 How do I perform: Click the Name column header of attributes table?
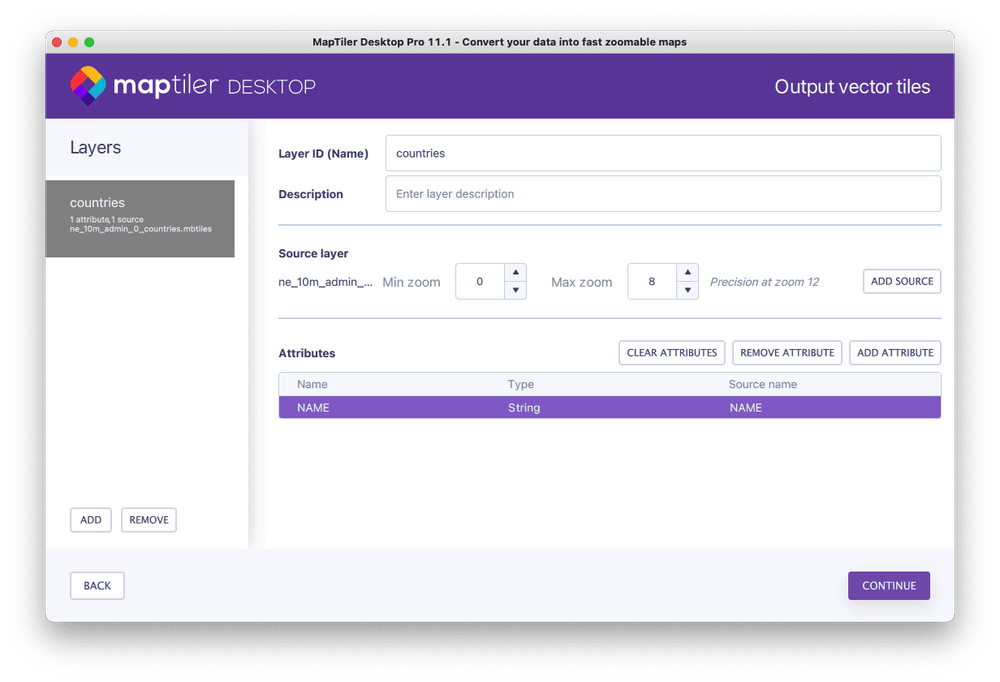pos(312,384)
